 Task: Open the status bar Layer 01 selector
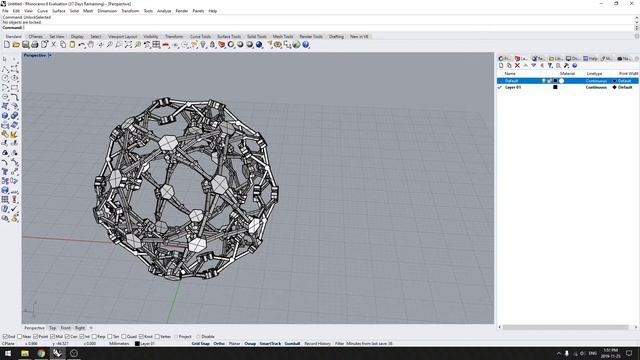tap(145, 344)
